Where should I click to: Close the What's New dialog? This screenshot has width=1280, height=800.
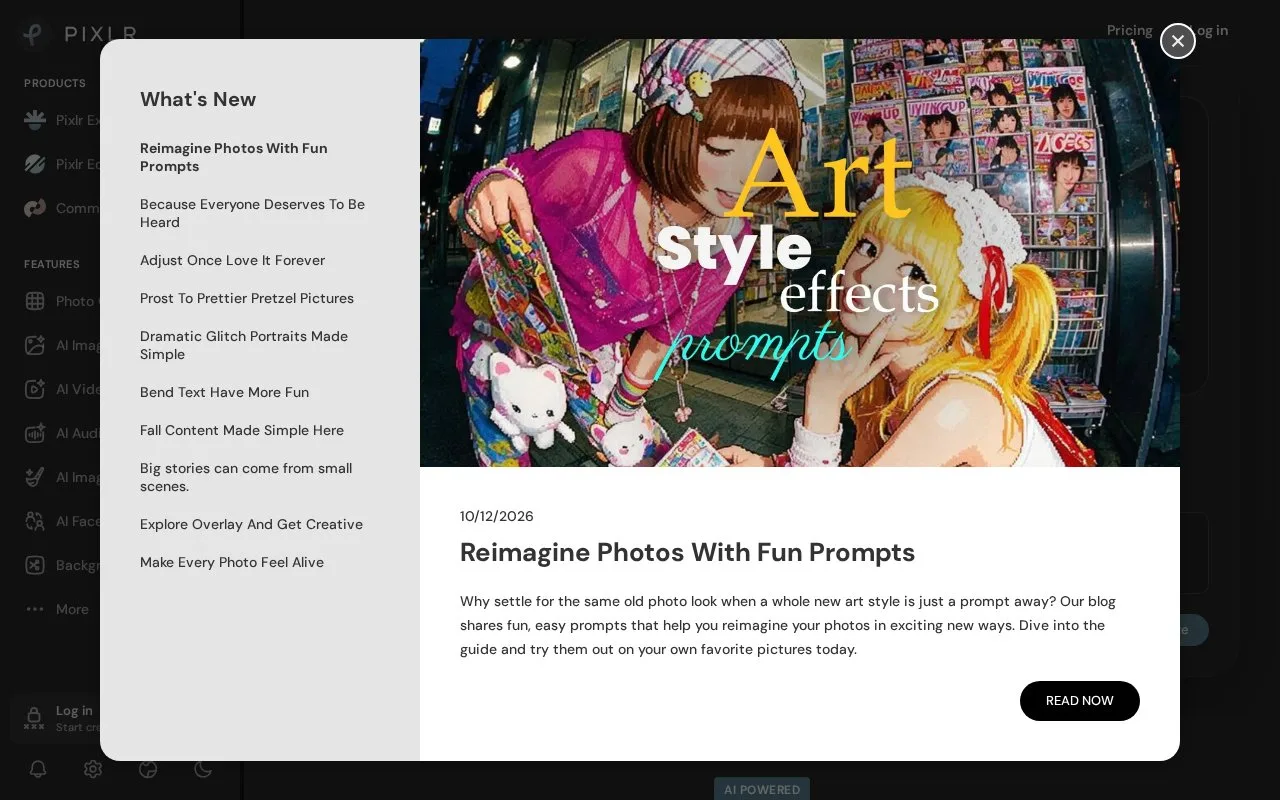[x=1178, y=41]
